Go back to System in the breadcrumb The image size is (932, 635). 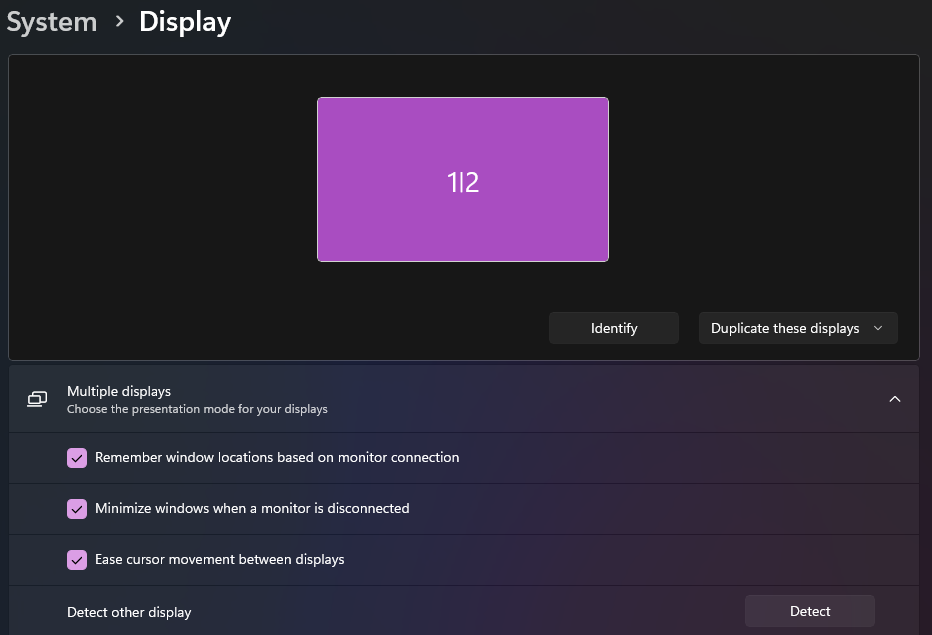point(52,21)
